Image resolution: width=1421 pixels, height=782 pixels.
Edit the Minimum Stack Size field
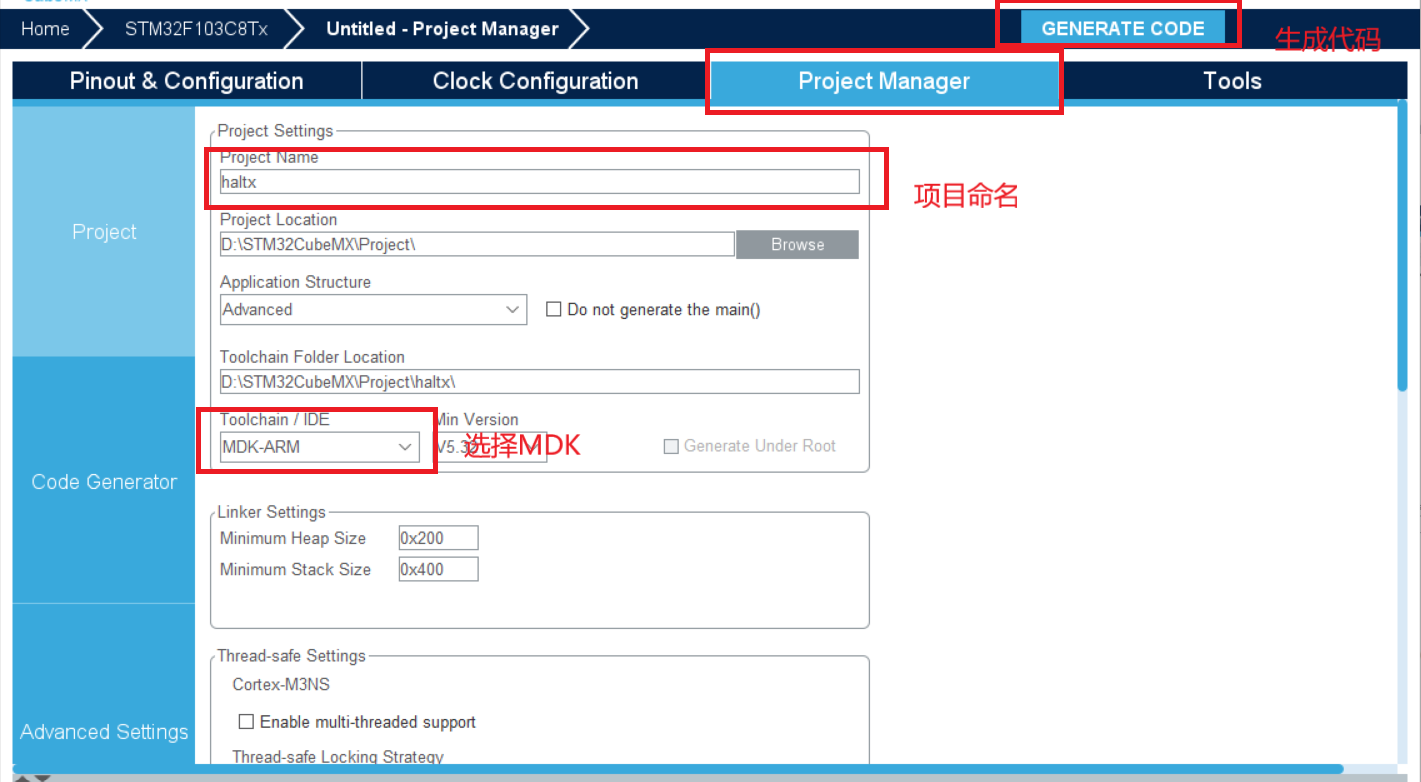[438, 569]
